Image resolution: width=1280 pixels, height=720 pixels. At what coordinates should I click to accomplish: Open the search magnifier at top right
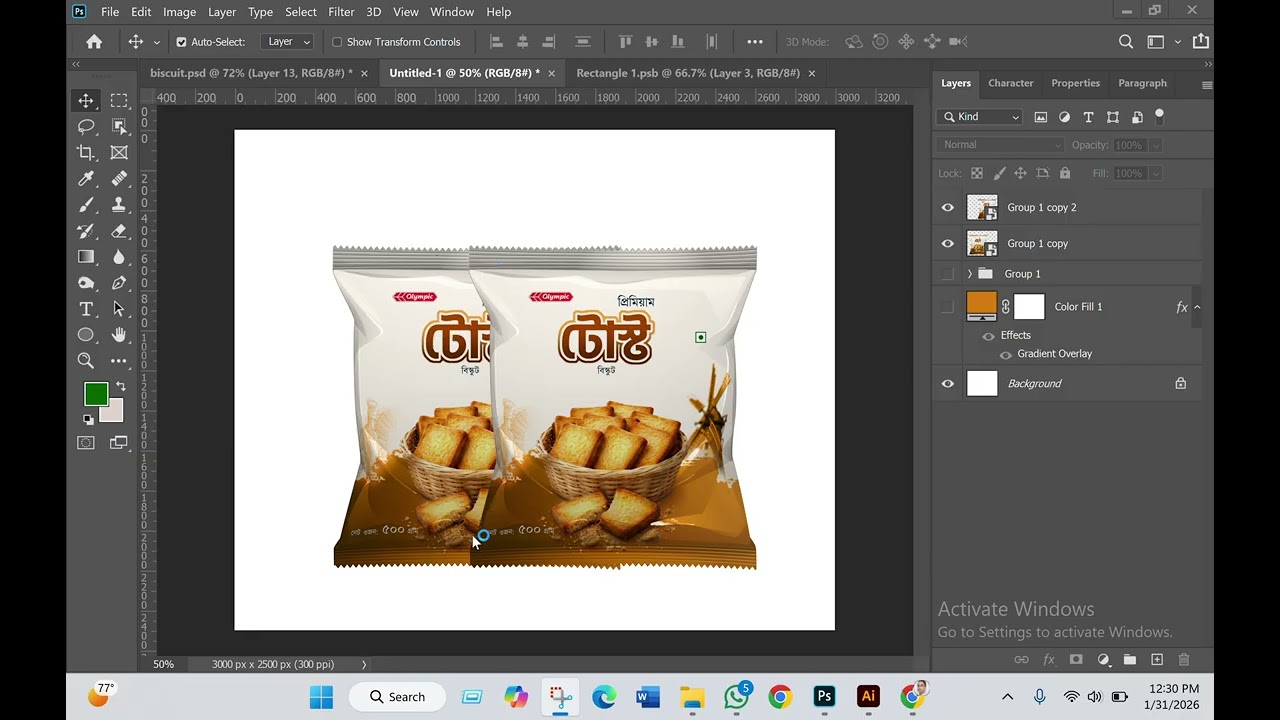1126,42
